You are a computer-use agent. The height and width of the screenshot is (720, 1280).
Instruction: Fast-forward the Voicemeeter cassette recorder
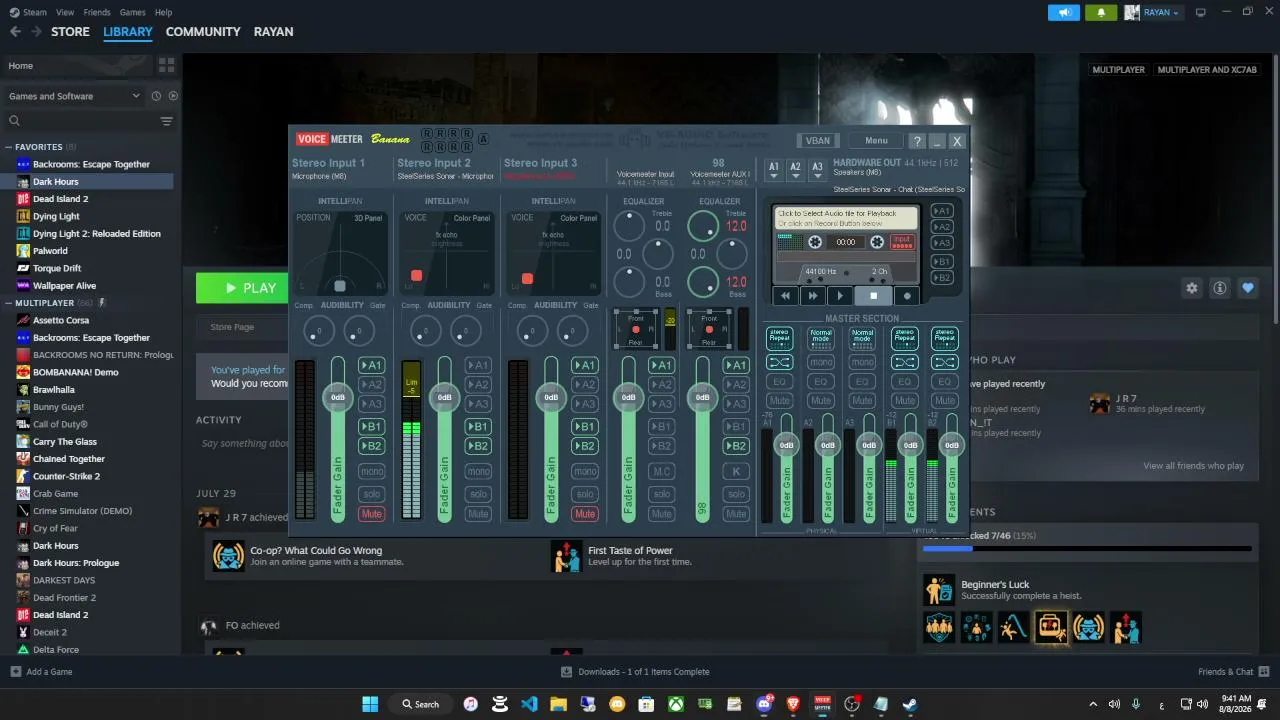tap(813, 296)
